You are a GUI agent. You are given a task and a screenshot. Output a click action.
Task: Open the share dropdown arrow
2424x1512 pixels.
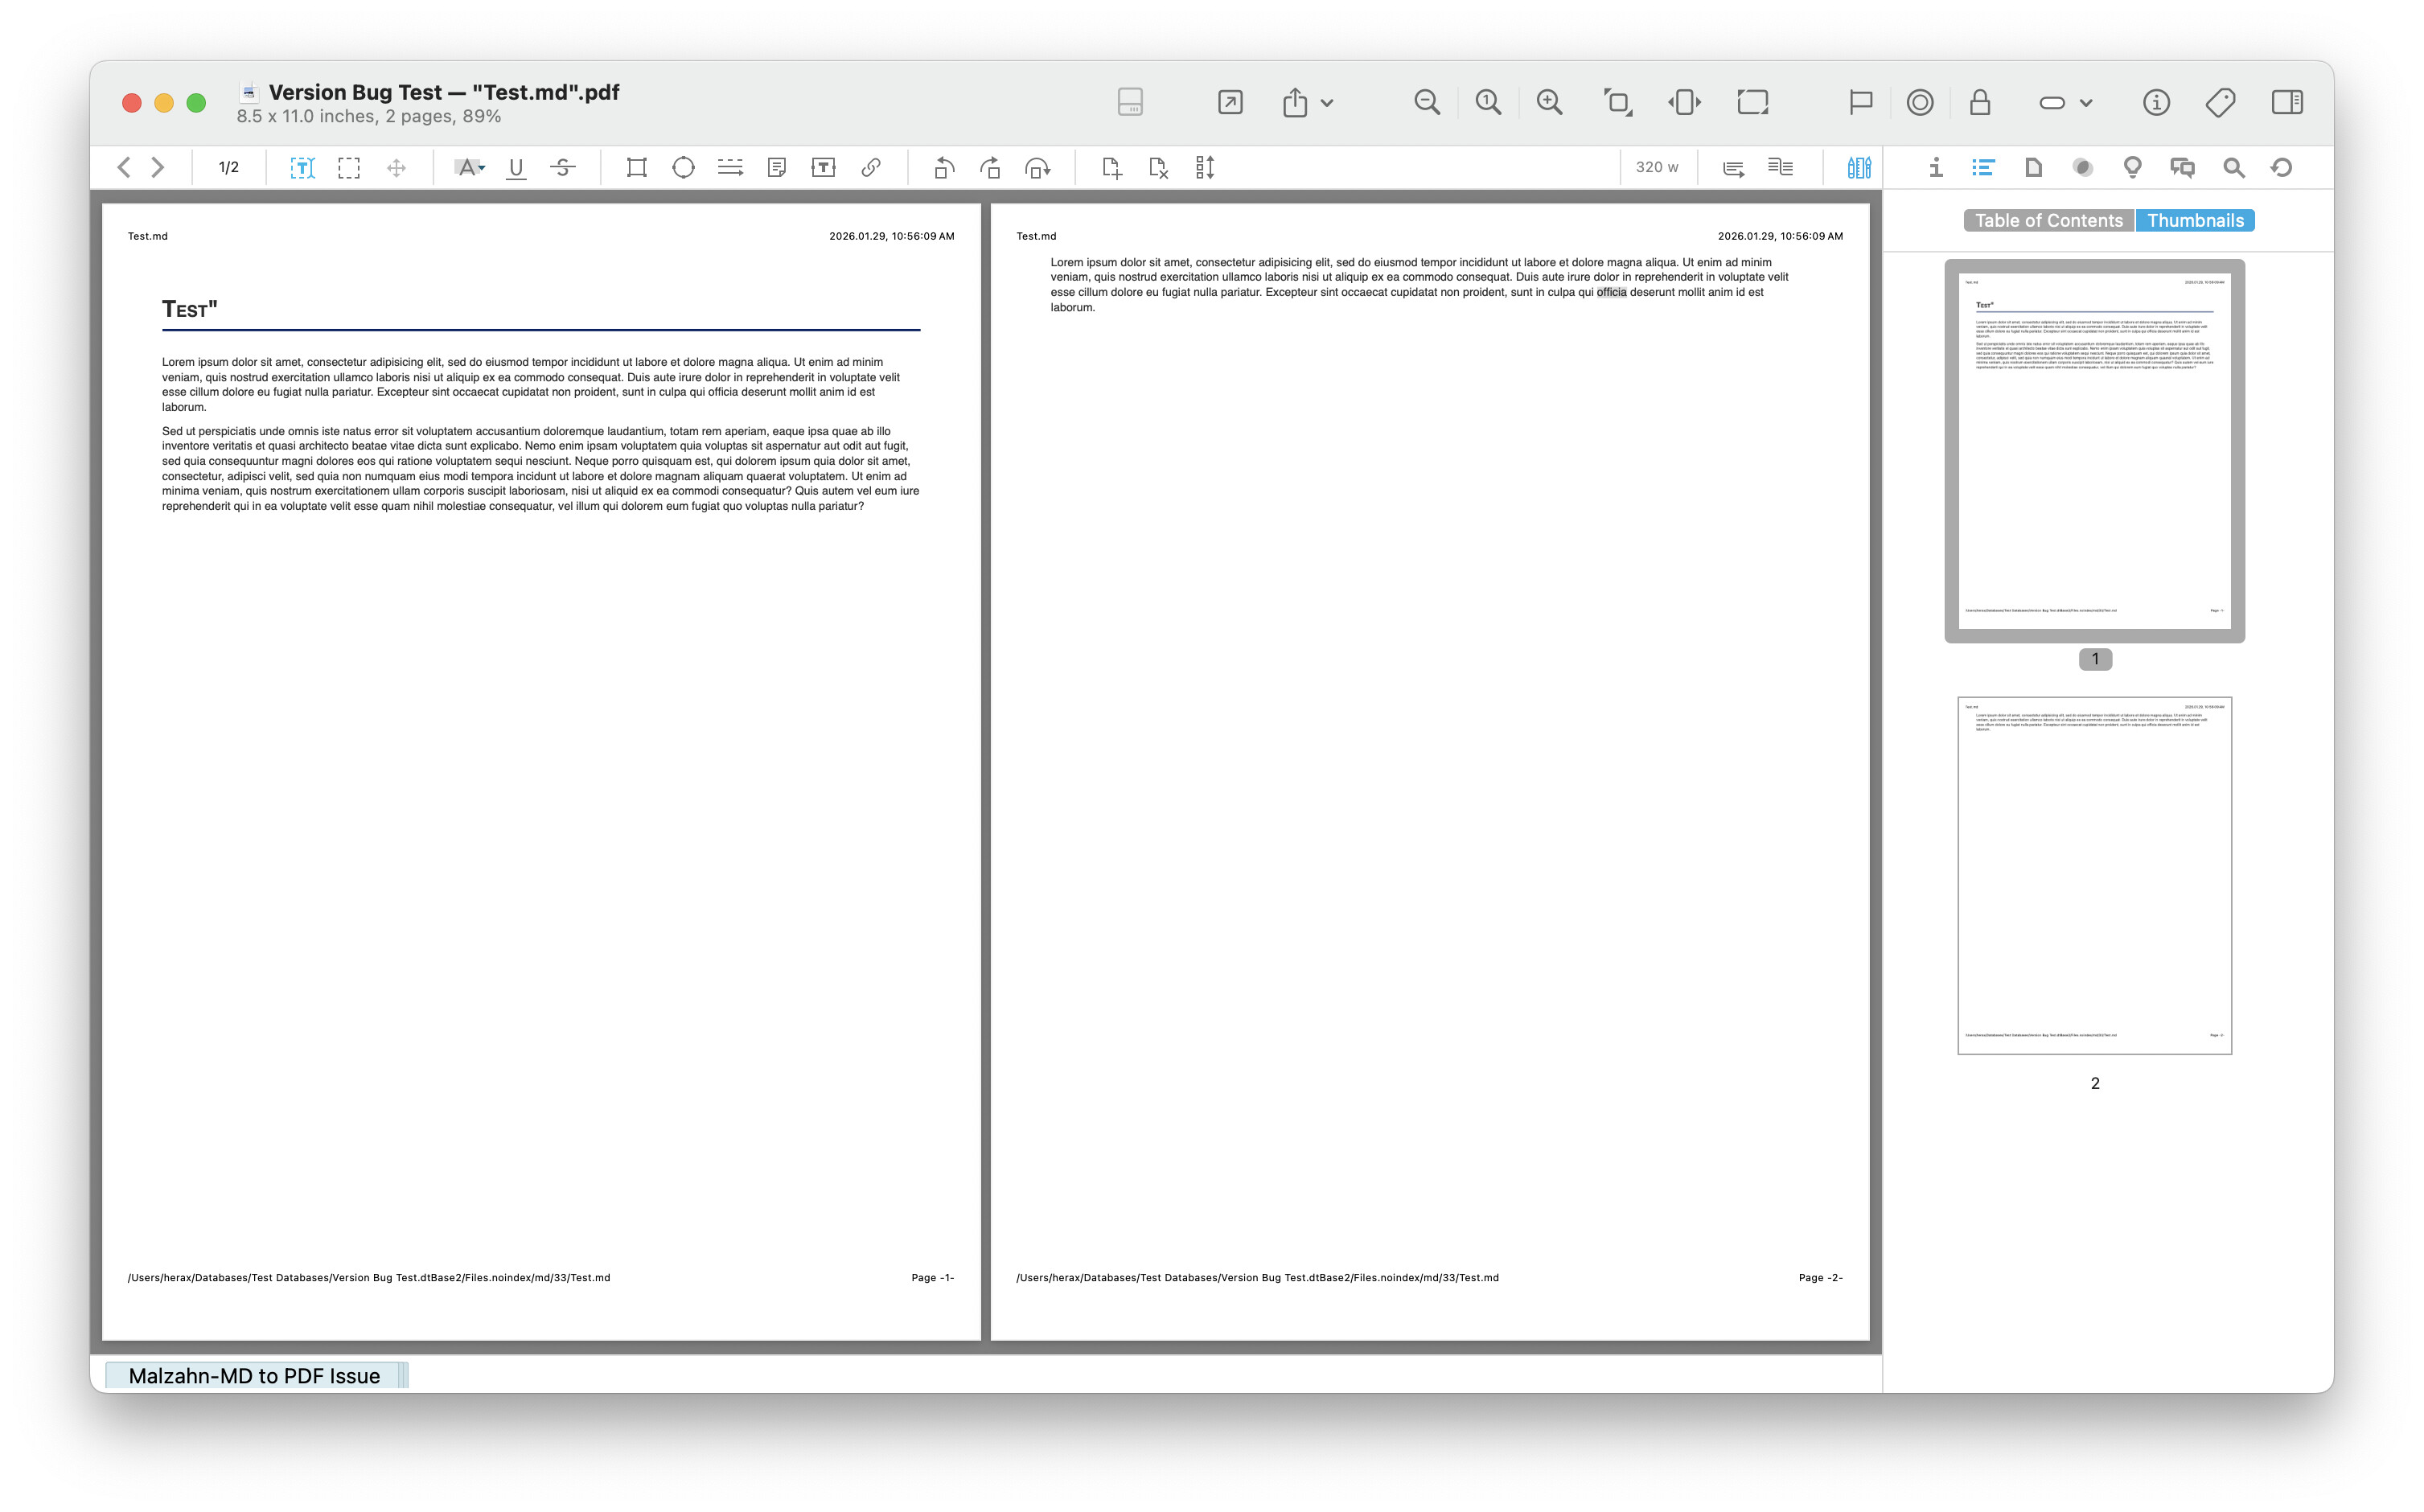point(1327,103)
